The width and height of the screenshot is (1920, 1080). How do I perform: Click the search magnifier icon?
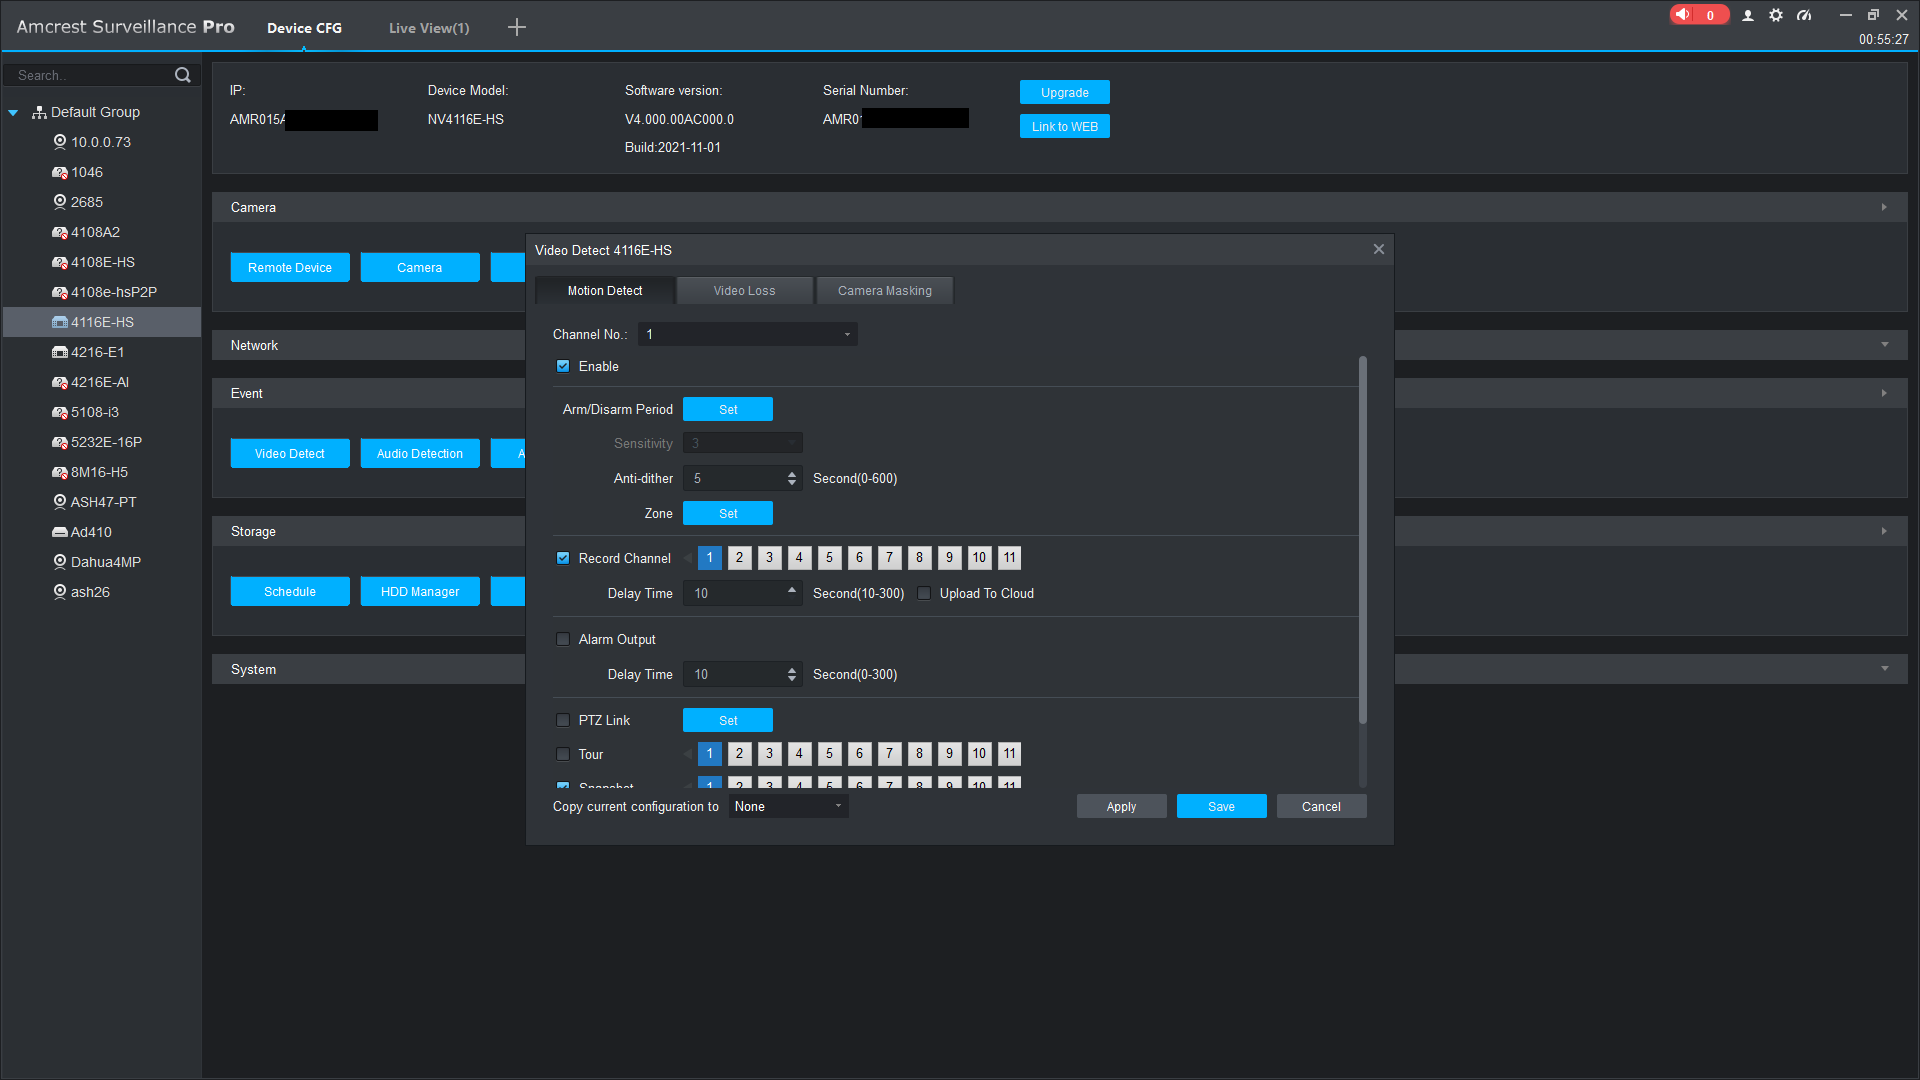click(182, 75)
